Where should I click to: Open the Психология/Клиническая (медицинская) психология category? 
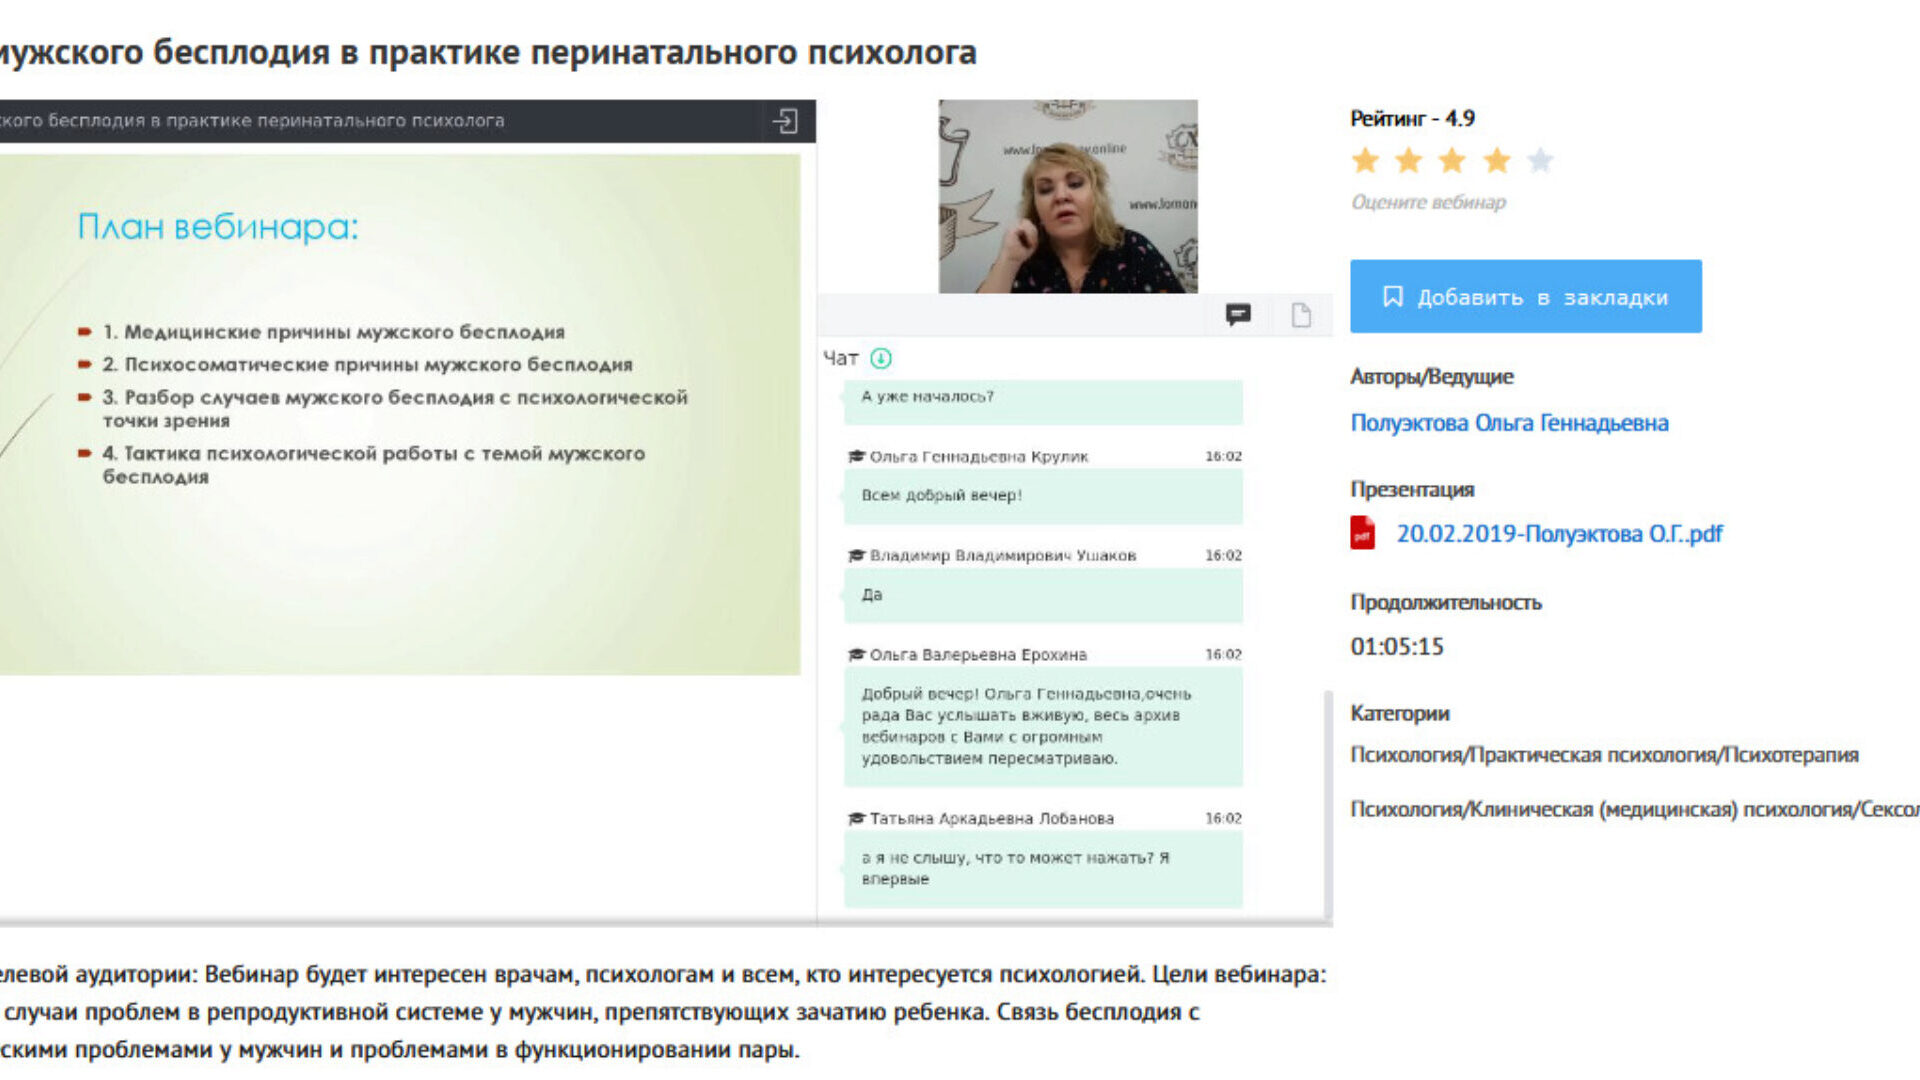tap(1633, 809)
